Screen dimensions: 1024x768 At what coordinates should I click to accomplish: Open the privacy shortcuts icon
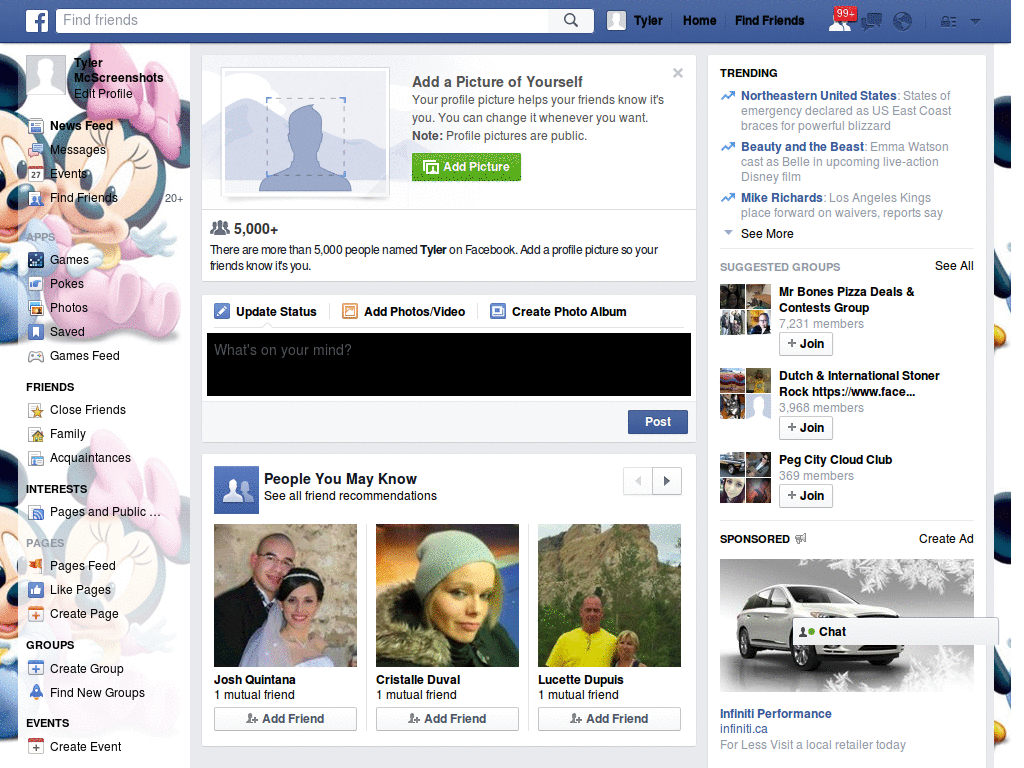(x=948, y=20)
